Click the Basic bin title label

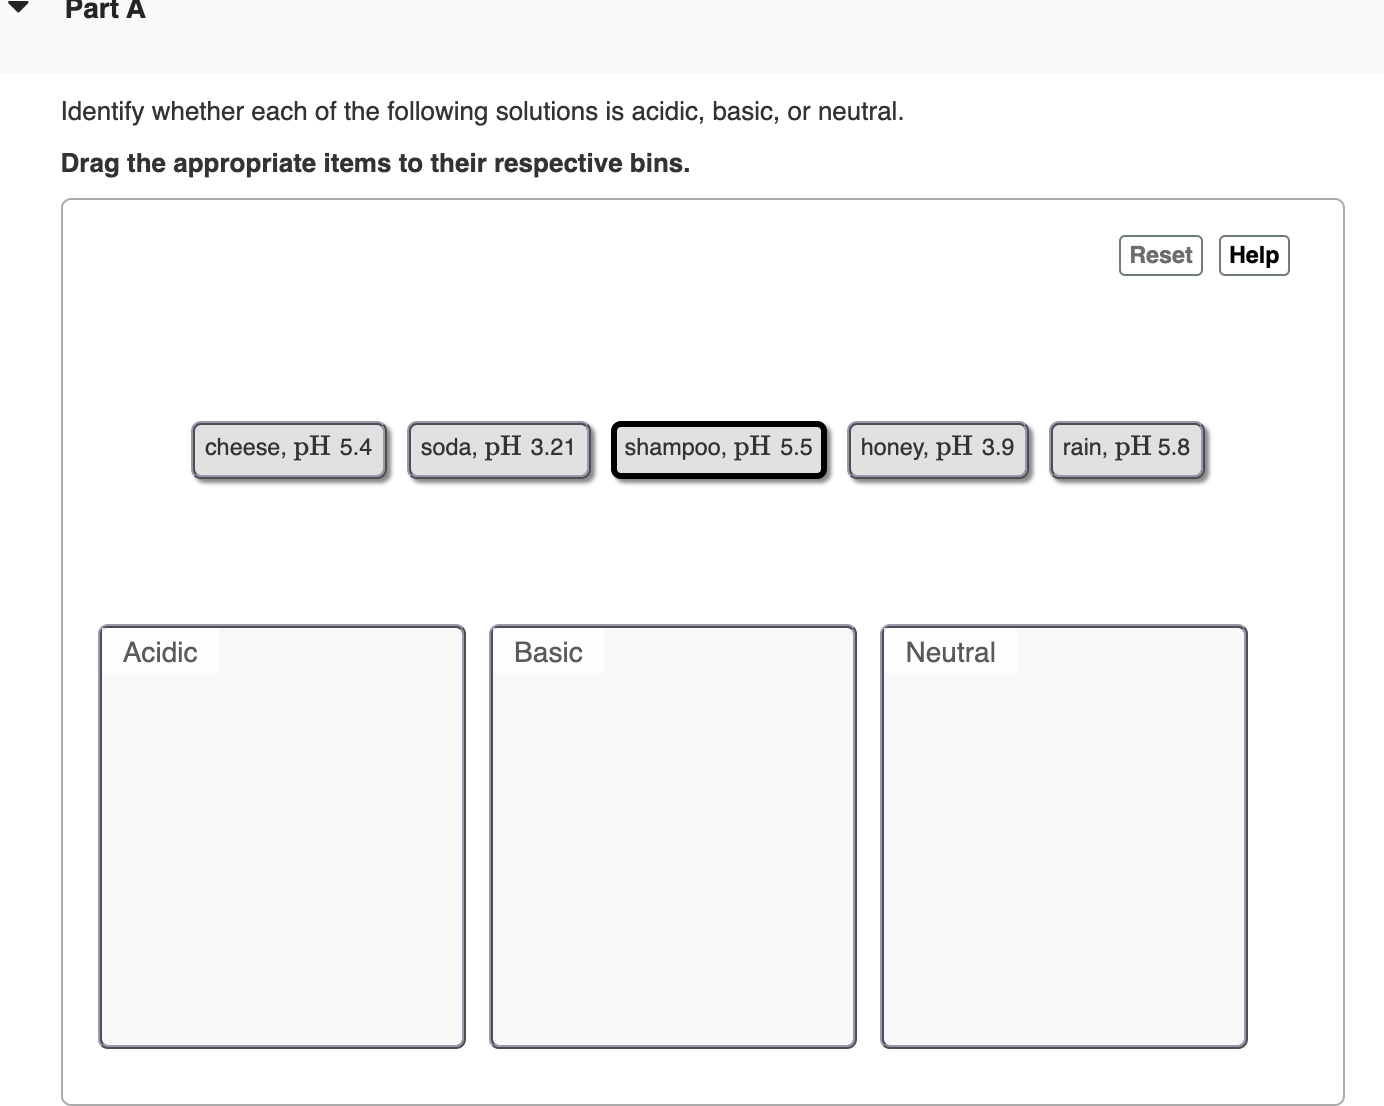[x=548, y=653]
